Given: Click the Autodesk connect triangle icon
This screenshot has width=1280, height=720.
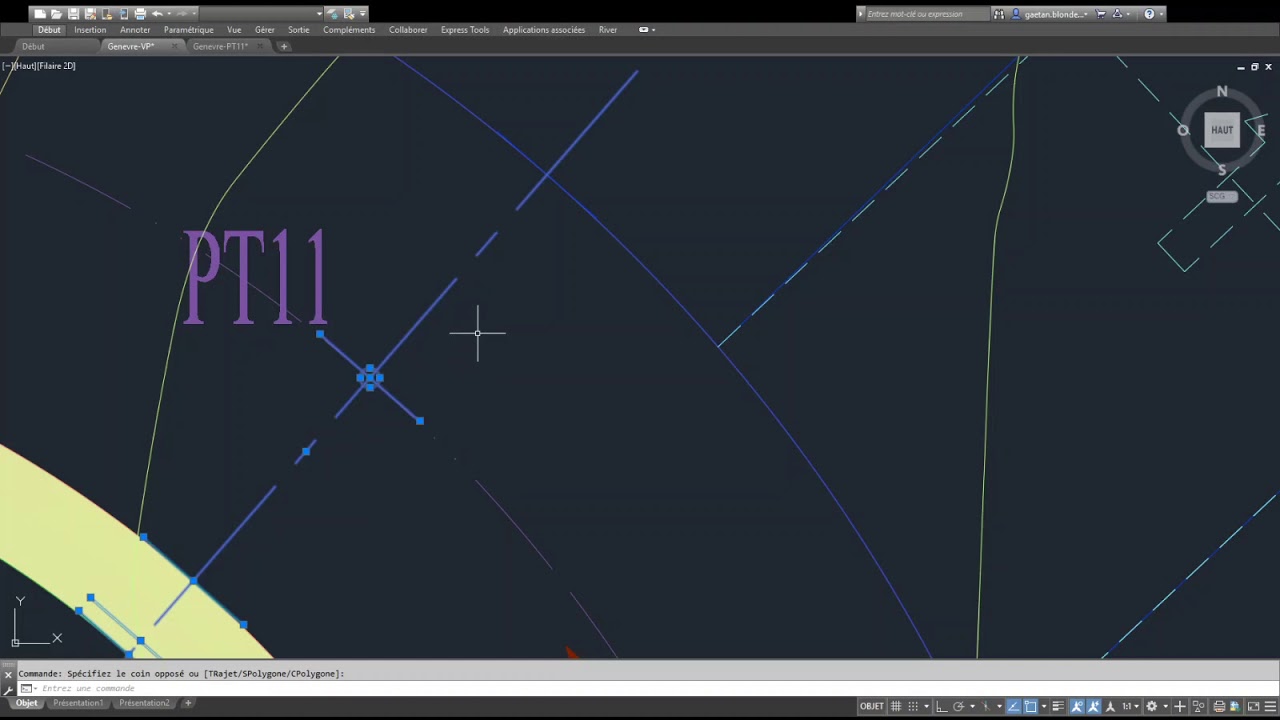Looking at the screenshot, I should pyautogui.click(x=1118, y=14).
